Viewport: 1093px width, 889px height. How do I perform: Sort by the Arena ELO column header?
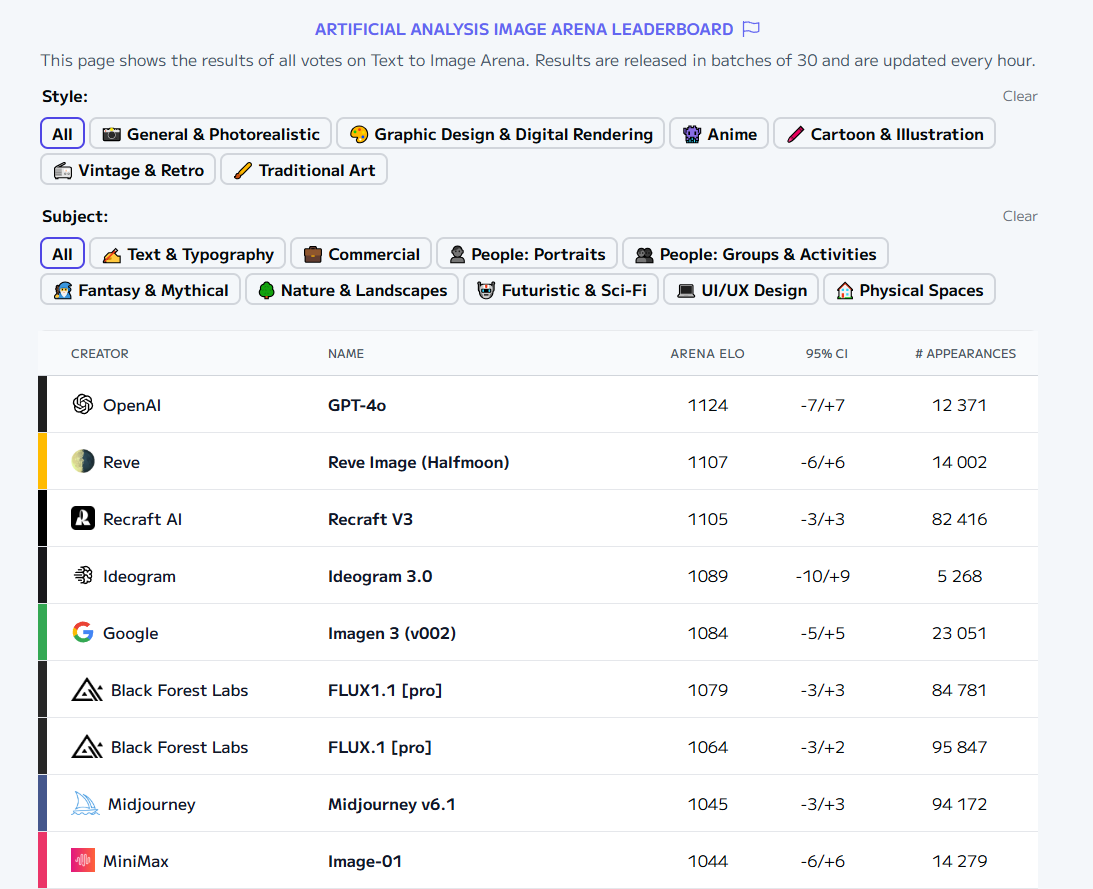708,354
